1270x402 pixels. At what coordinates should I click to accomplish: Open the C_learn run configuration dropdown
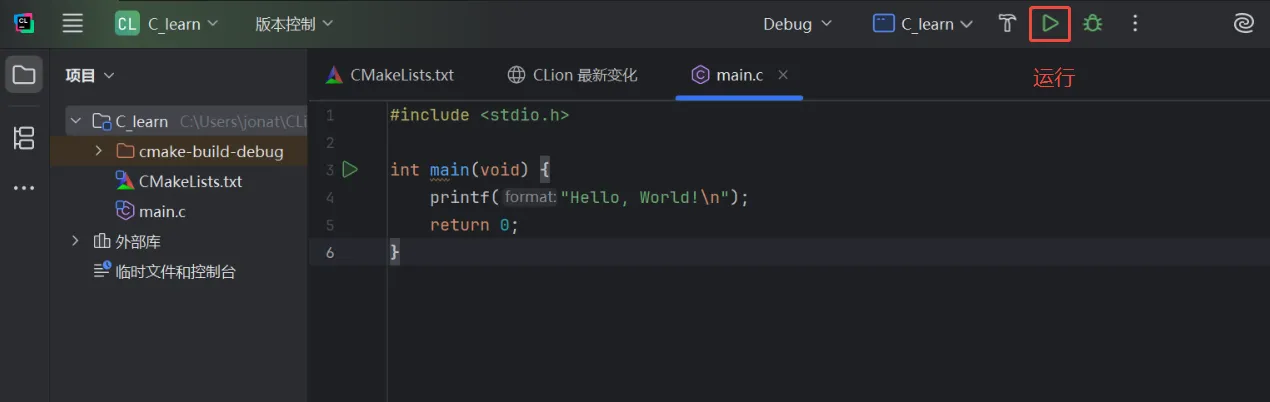pos(922,24)
